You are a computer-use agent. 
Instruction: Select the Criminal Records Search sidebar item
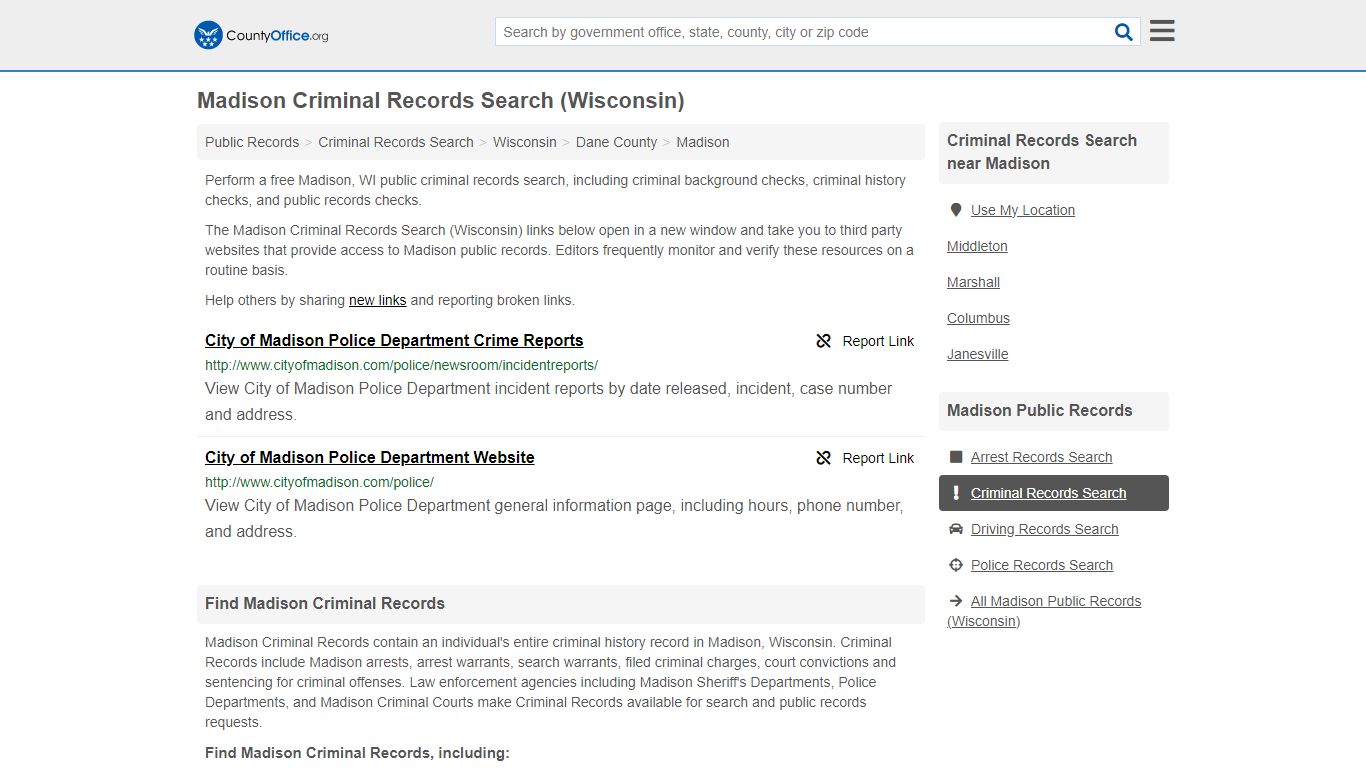click(x=1054, y=493)
